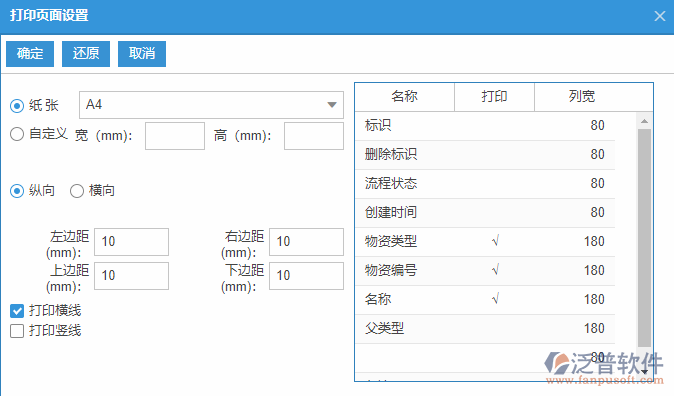Click the 右边距 right margin field
This screenshot has height=396, width=674.
click(306, 242)
